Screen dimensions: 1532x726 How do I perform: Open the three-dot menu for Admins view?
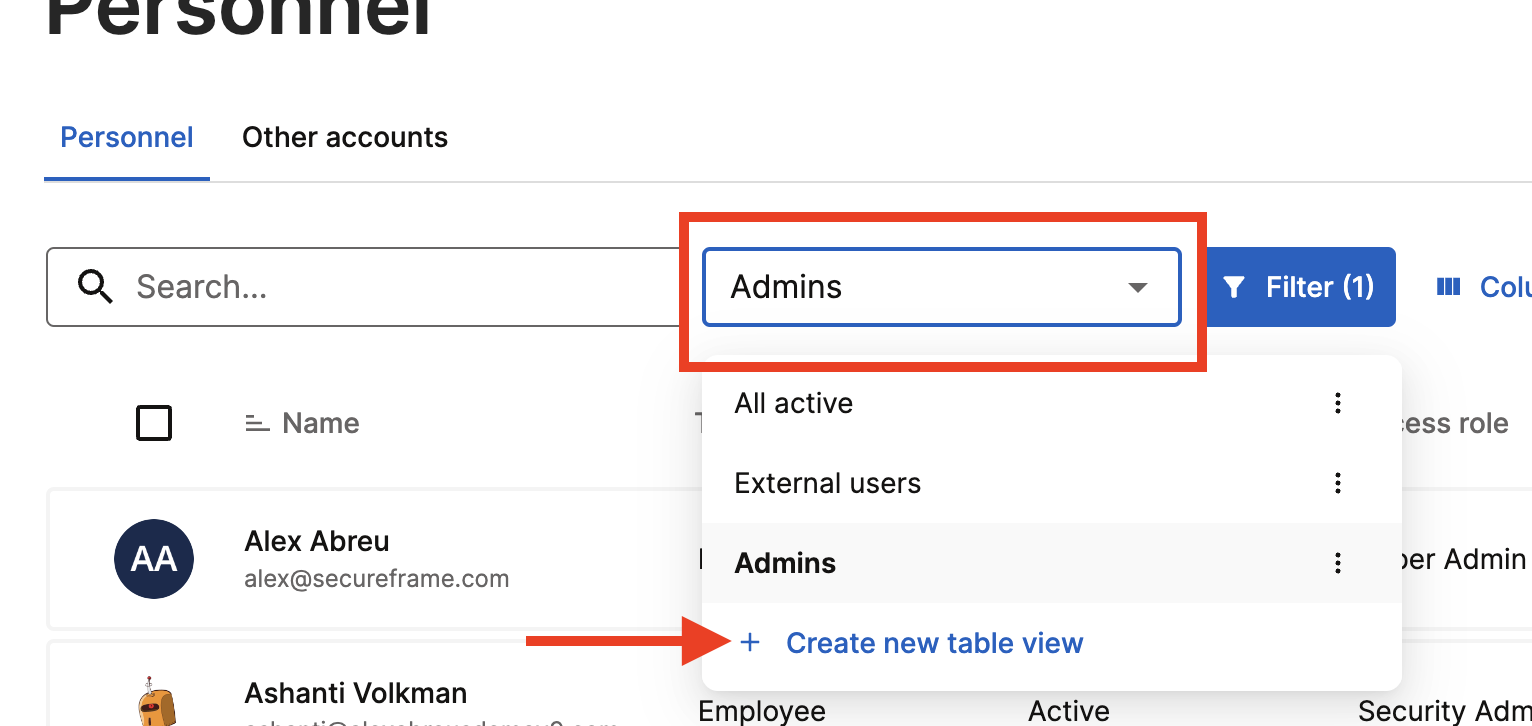(x=1337, y=563)
